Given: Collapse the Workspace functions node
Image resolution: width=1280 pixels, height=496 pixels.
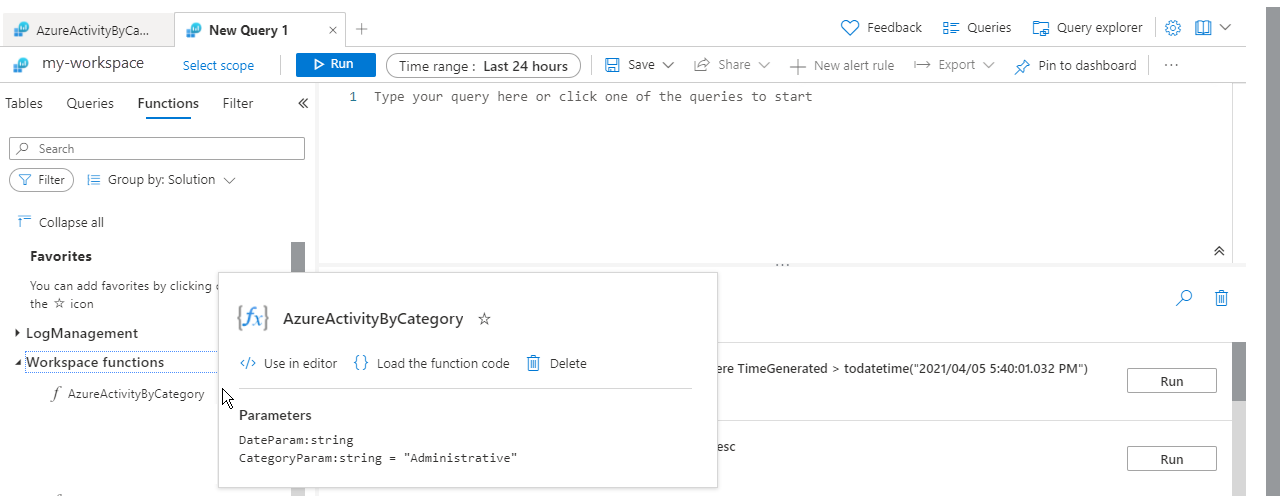Looking at the screenshot, I should pos(18,363).
